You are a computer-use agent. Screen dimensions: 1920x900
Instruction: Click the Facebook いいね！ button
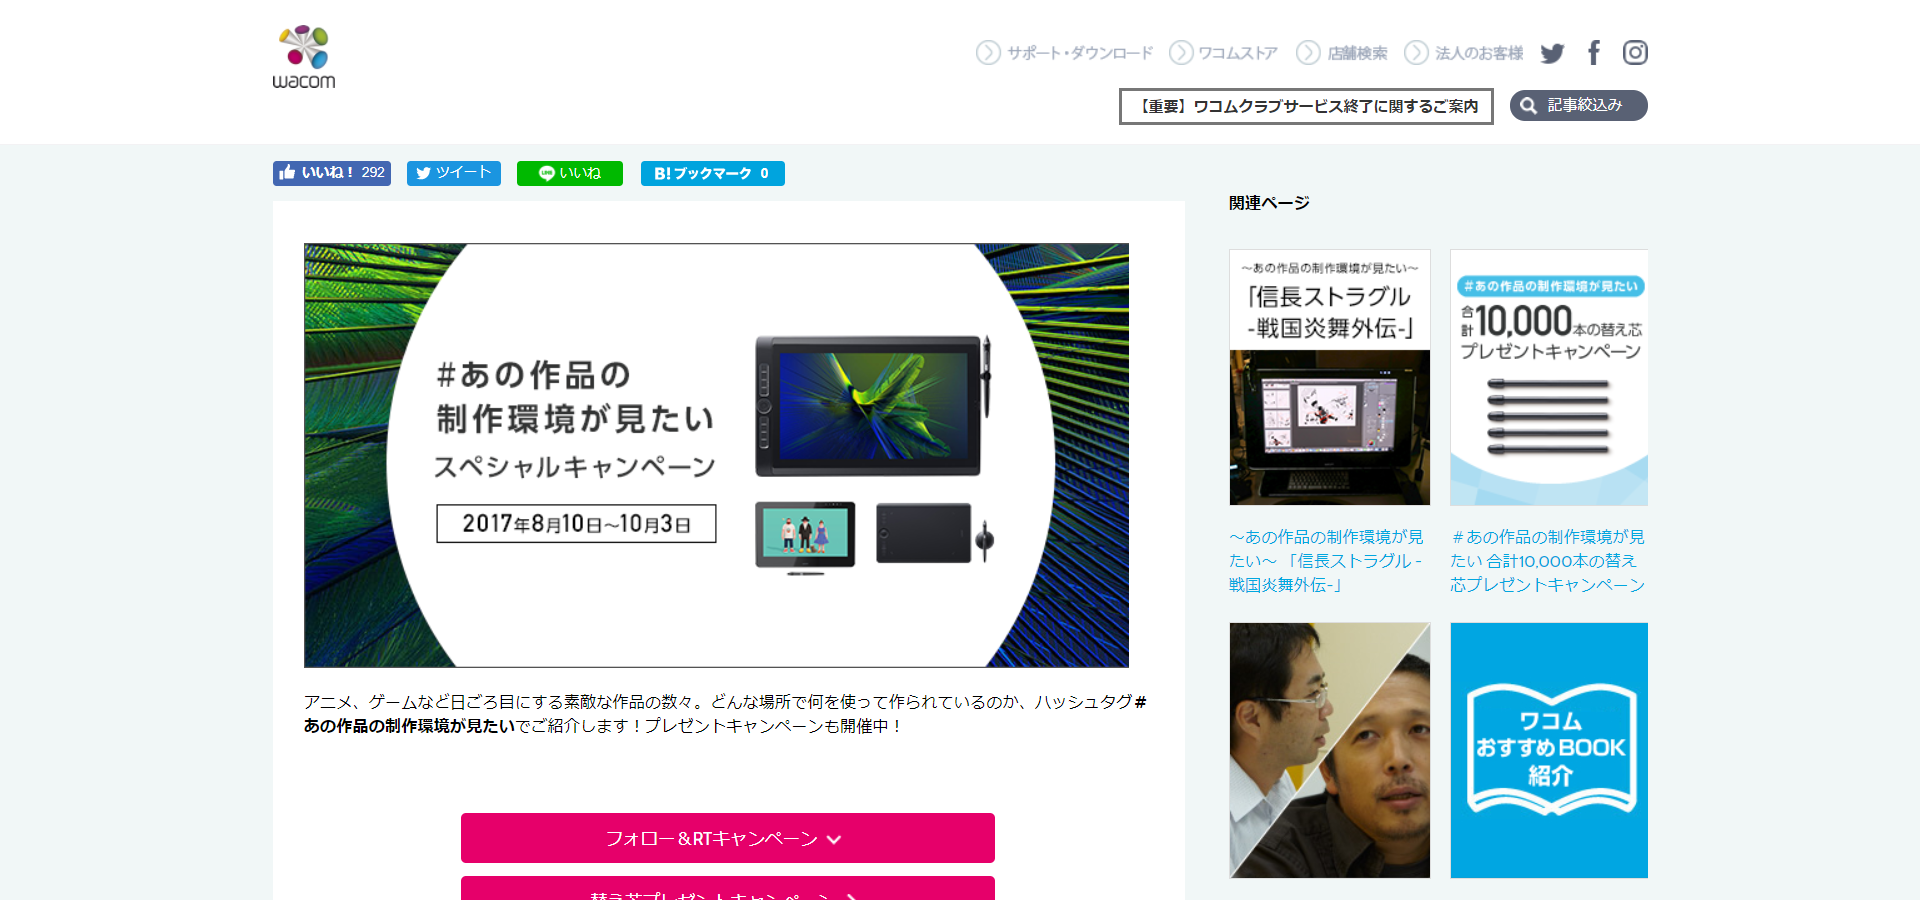click(332, 173)
